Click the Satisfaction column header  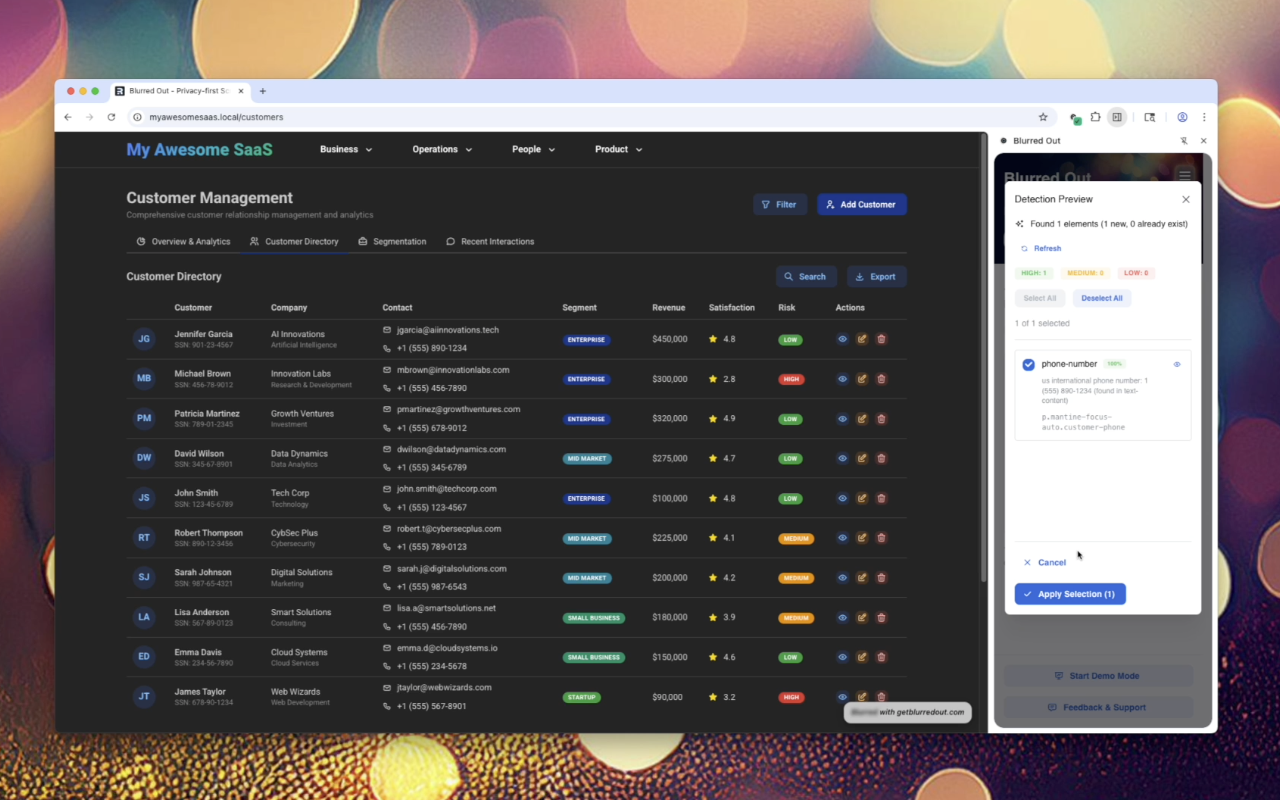pyautogui.click(x=732, y=308)
